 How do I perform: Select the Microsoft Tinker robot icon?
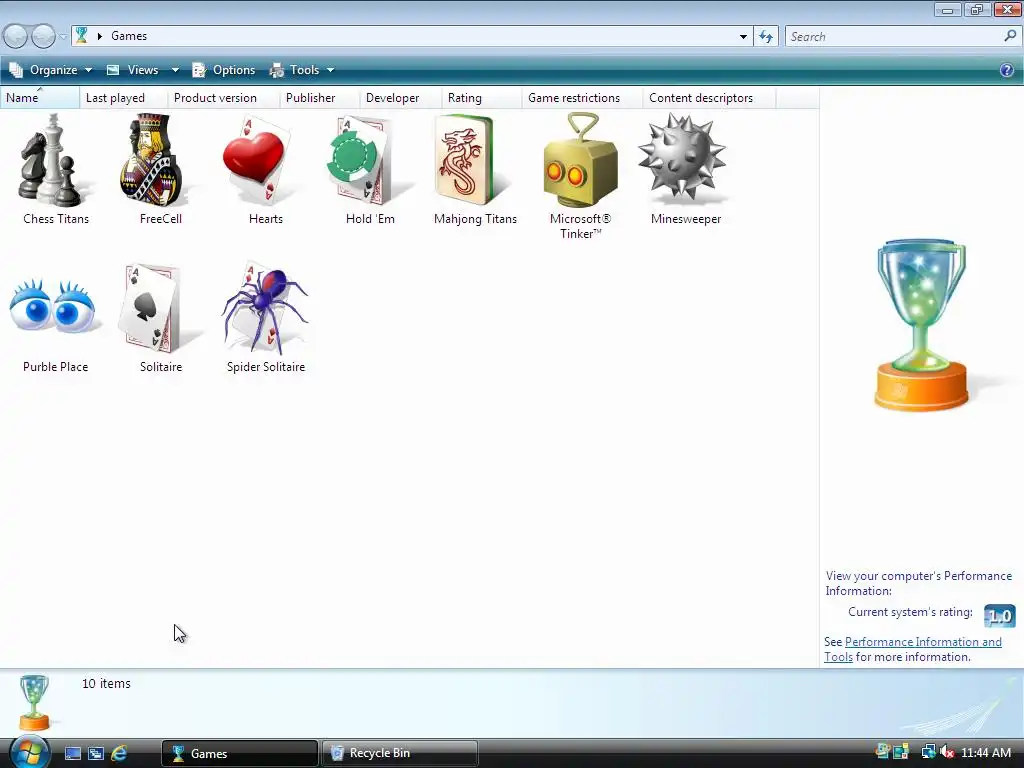click(580, 160)
